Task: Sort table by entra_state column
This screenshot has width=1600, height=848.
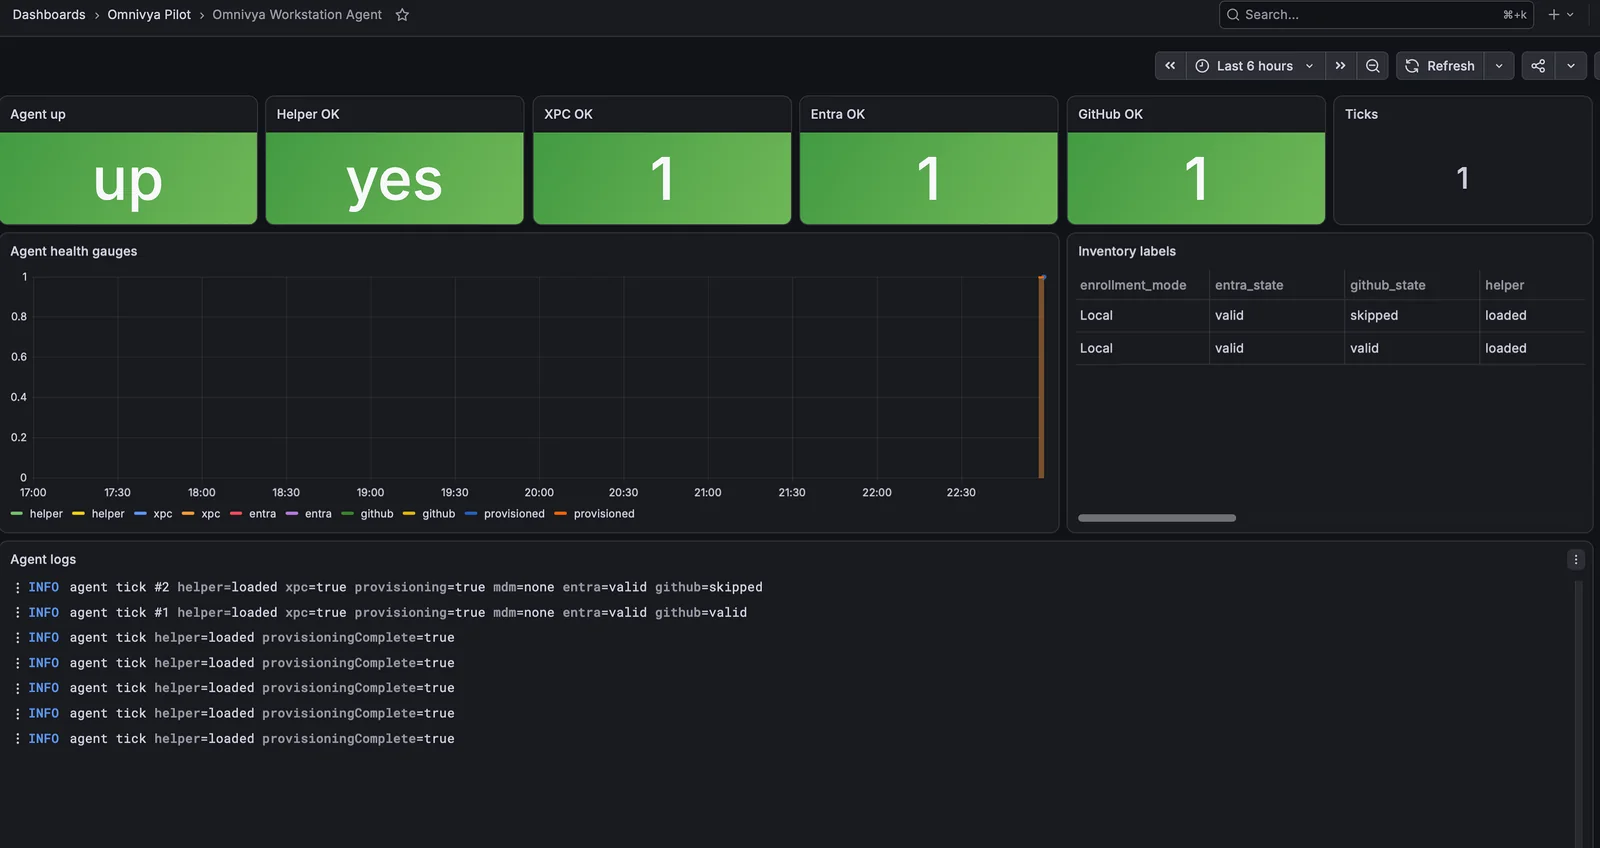Action: 1249,285
